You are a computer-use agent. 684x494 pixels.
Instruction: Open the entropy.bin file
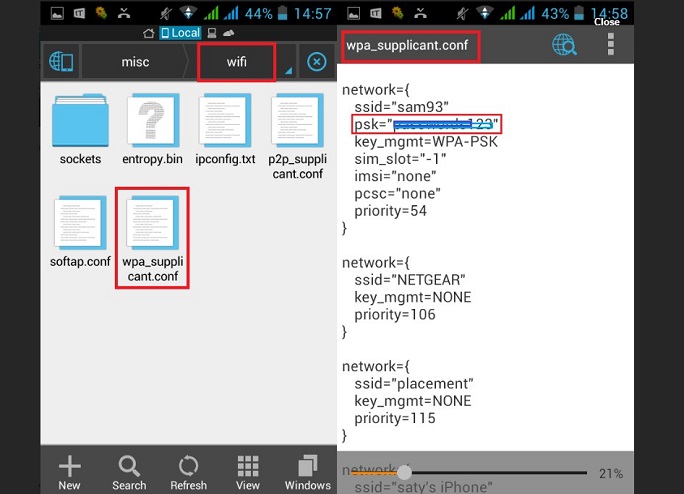[152, 127]
